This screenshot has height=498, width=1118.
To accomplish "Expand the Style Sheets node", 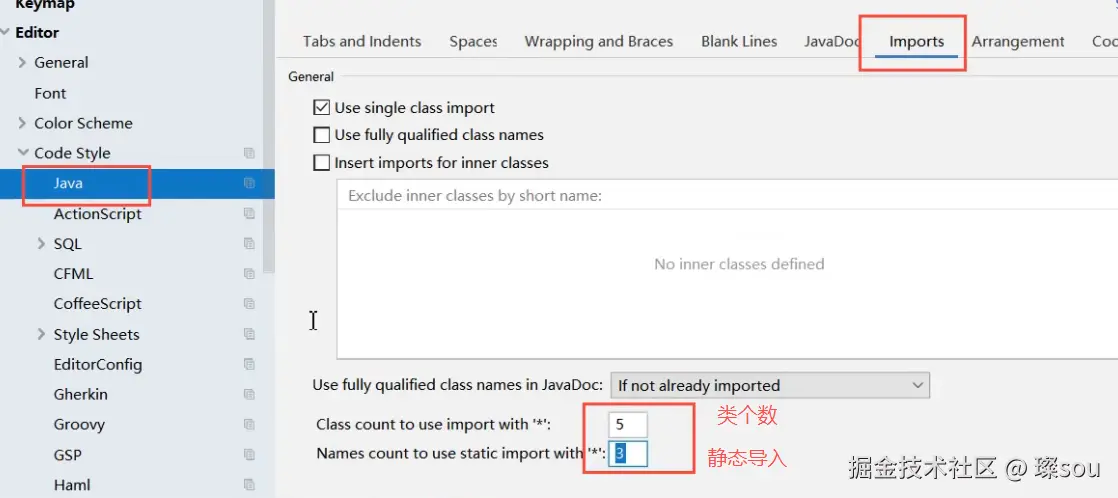I will pyautogui.click(x=41, y=334).
